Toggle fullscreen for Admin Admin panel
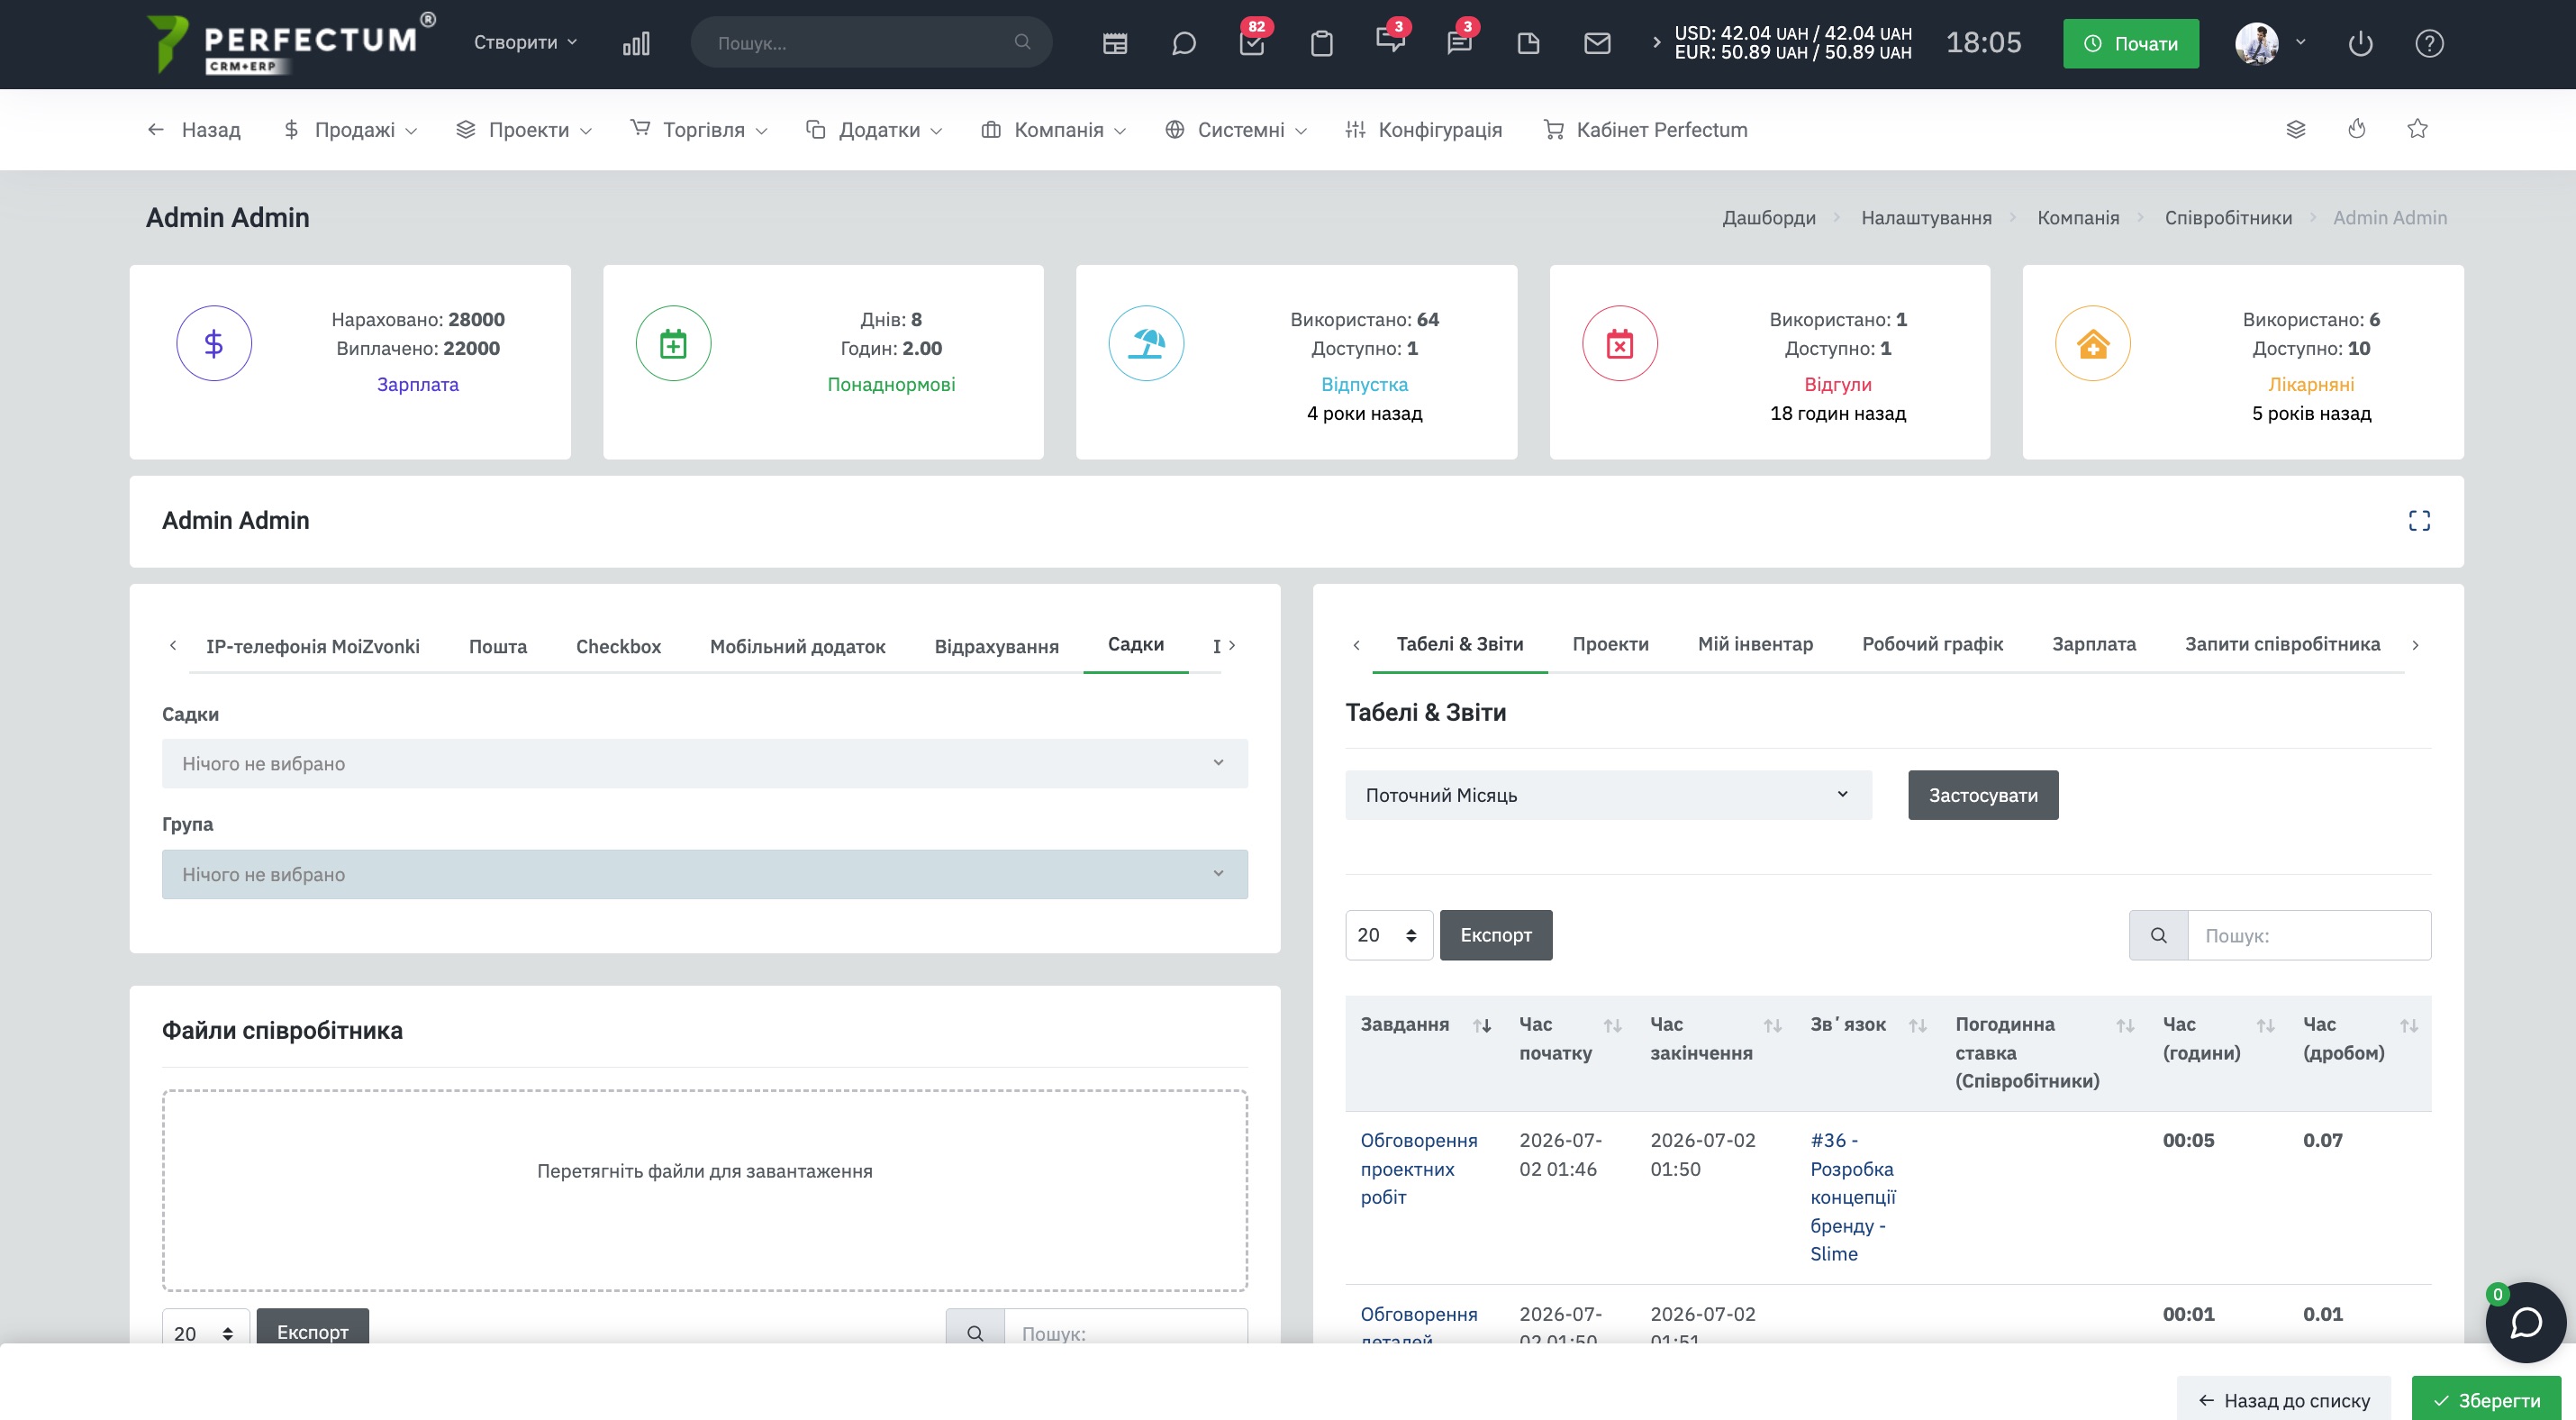The image size is (2576, 1420). click(2418, 521)
